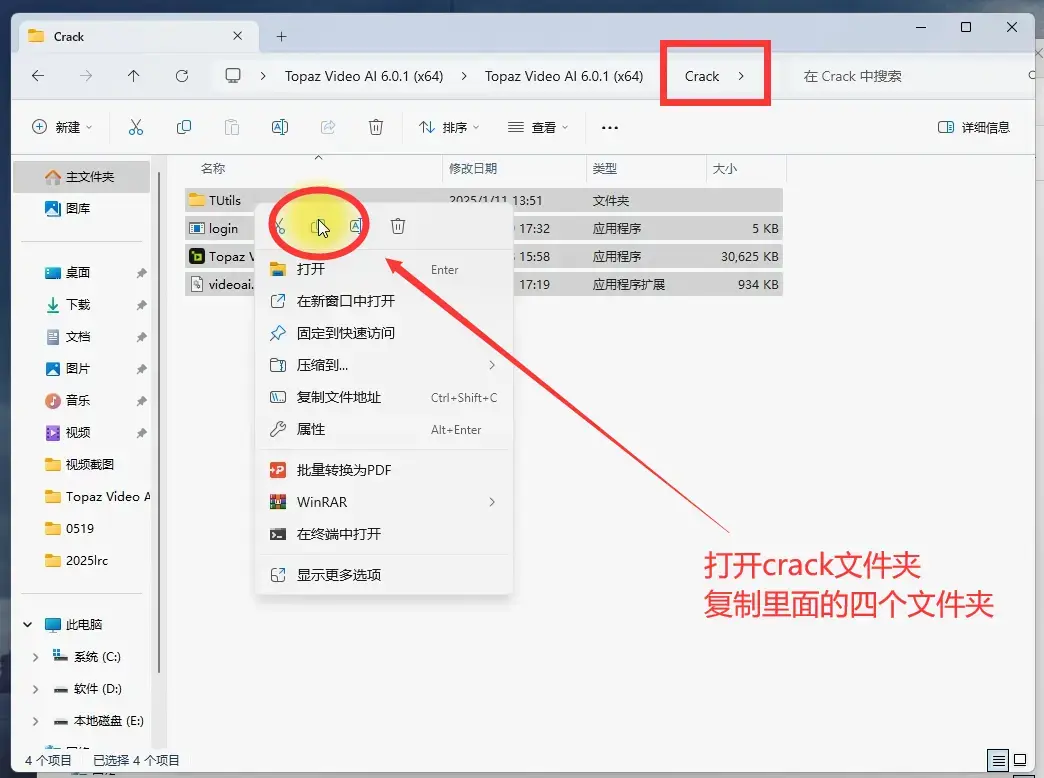Click the Cut icon in the toolbar
1044x778 pixels.
click(x=136, y=127)
